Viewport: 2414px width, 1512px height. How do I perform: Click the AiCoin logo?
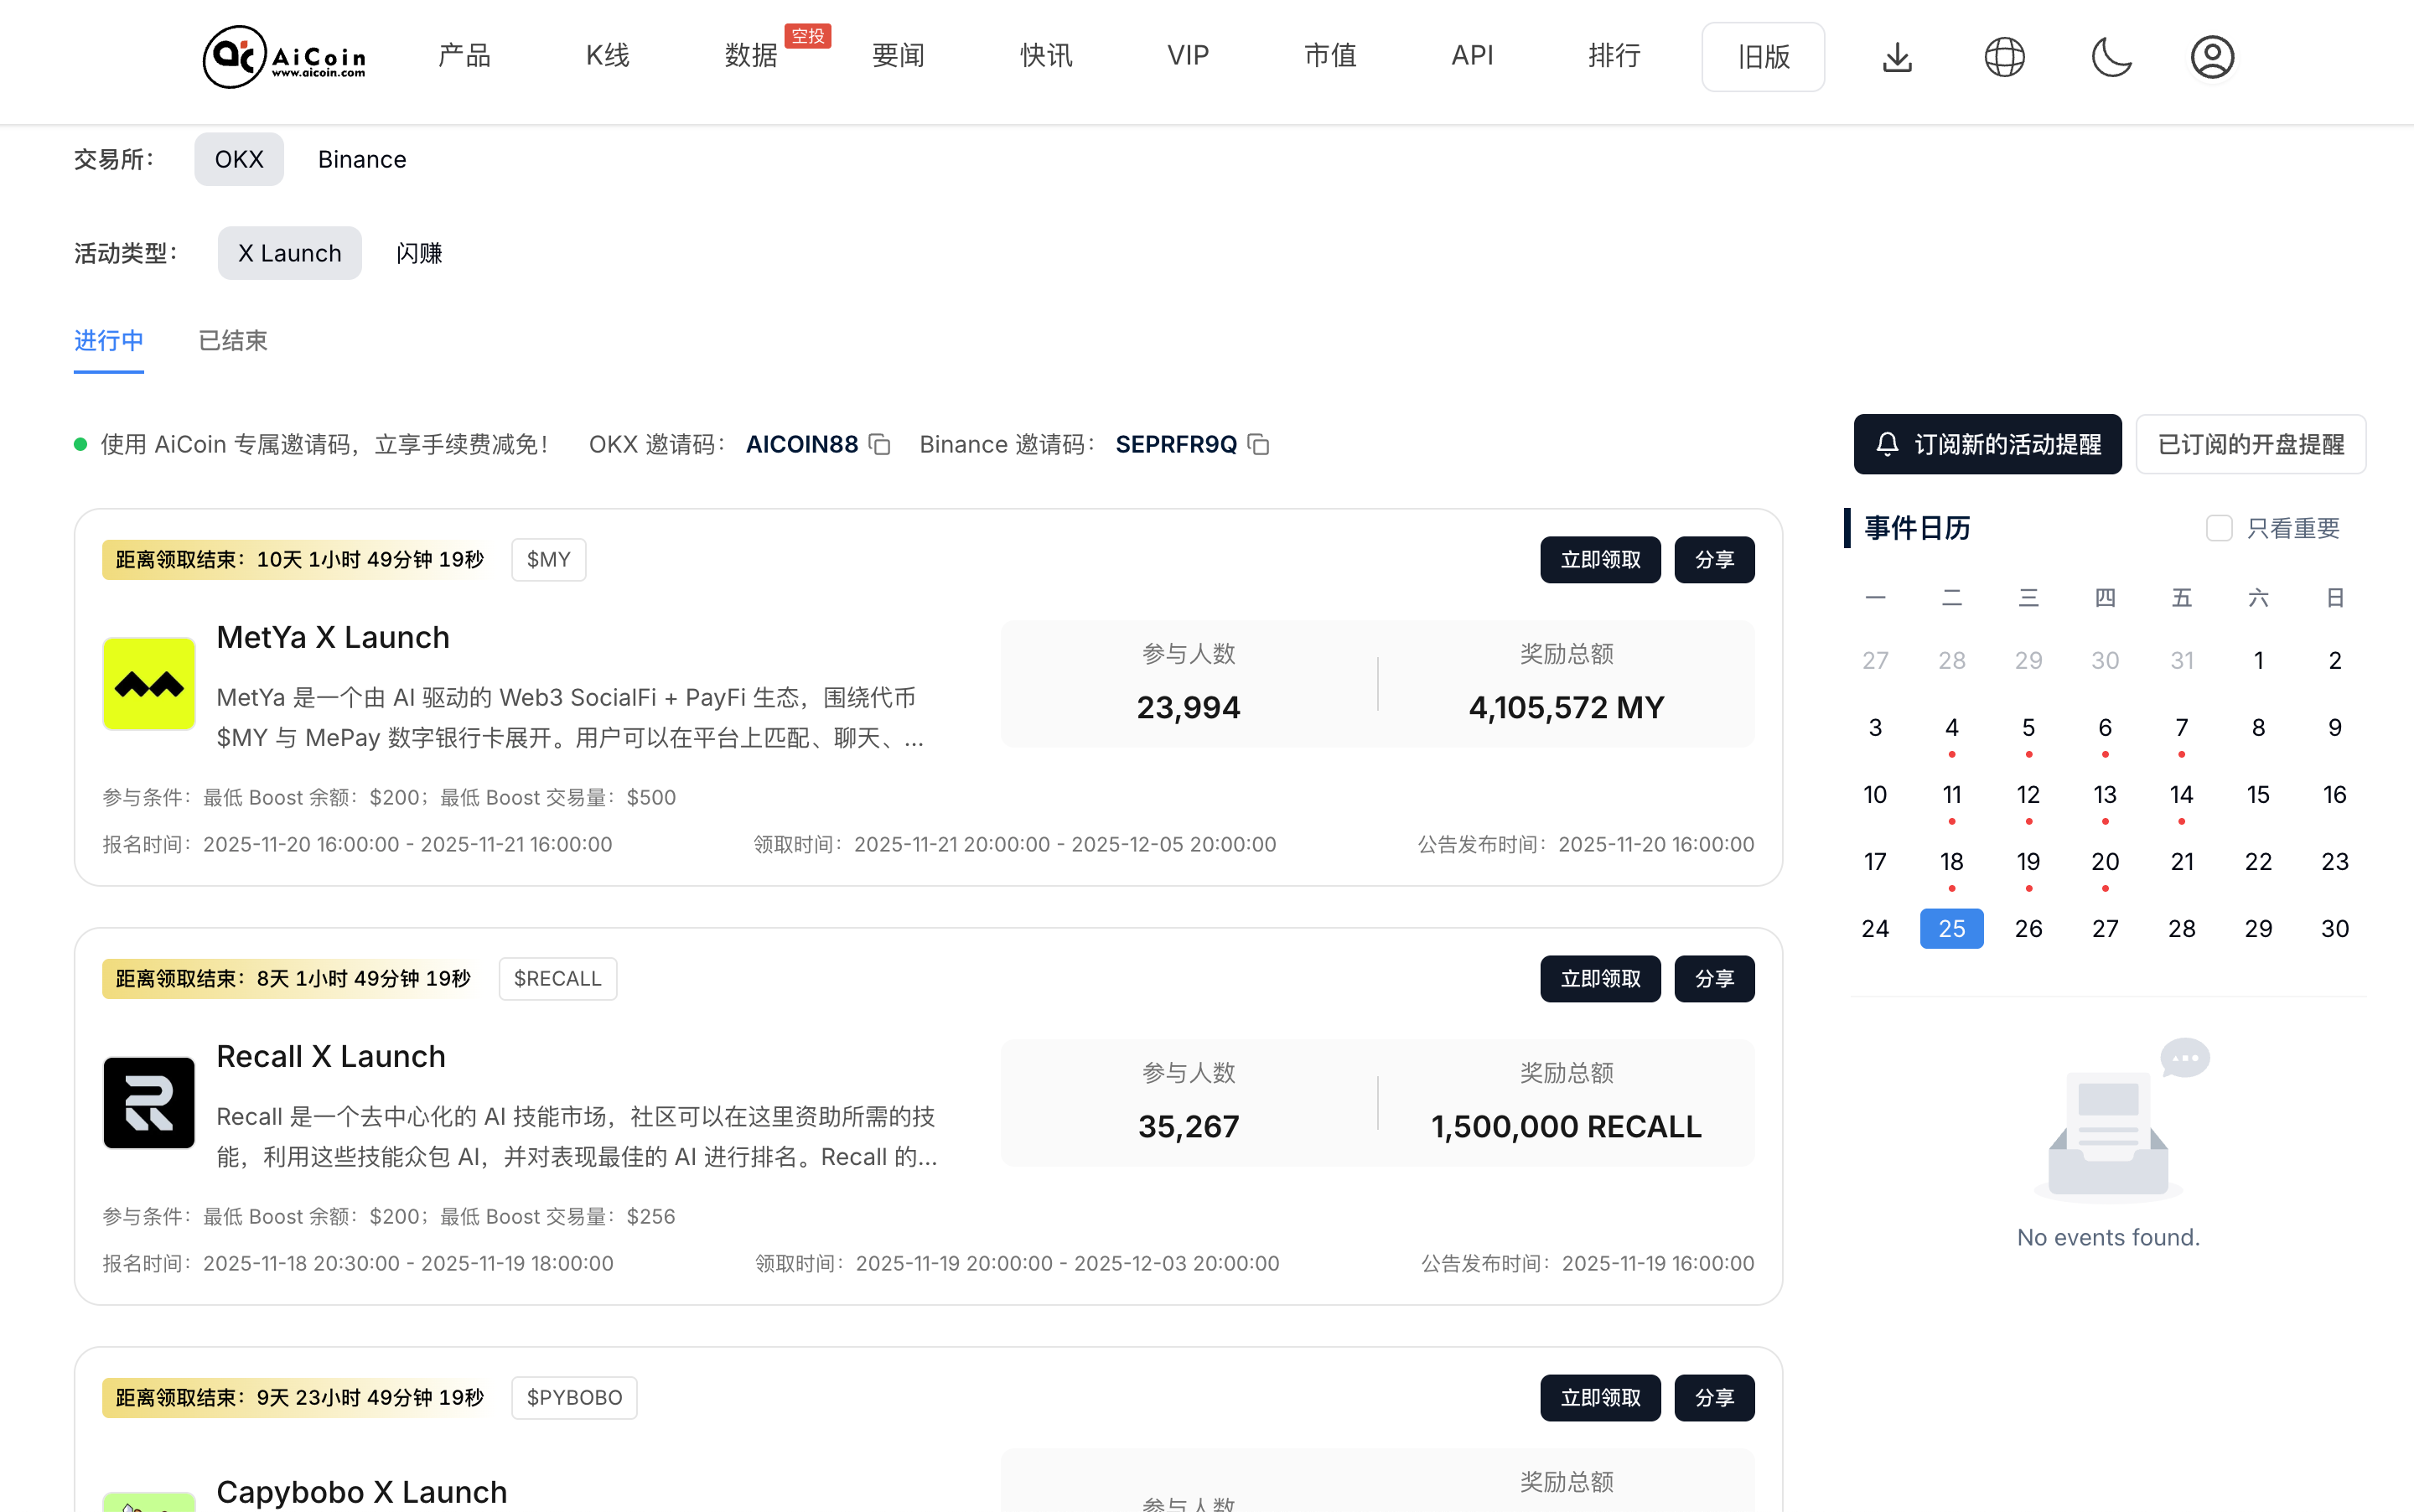284,57
